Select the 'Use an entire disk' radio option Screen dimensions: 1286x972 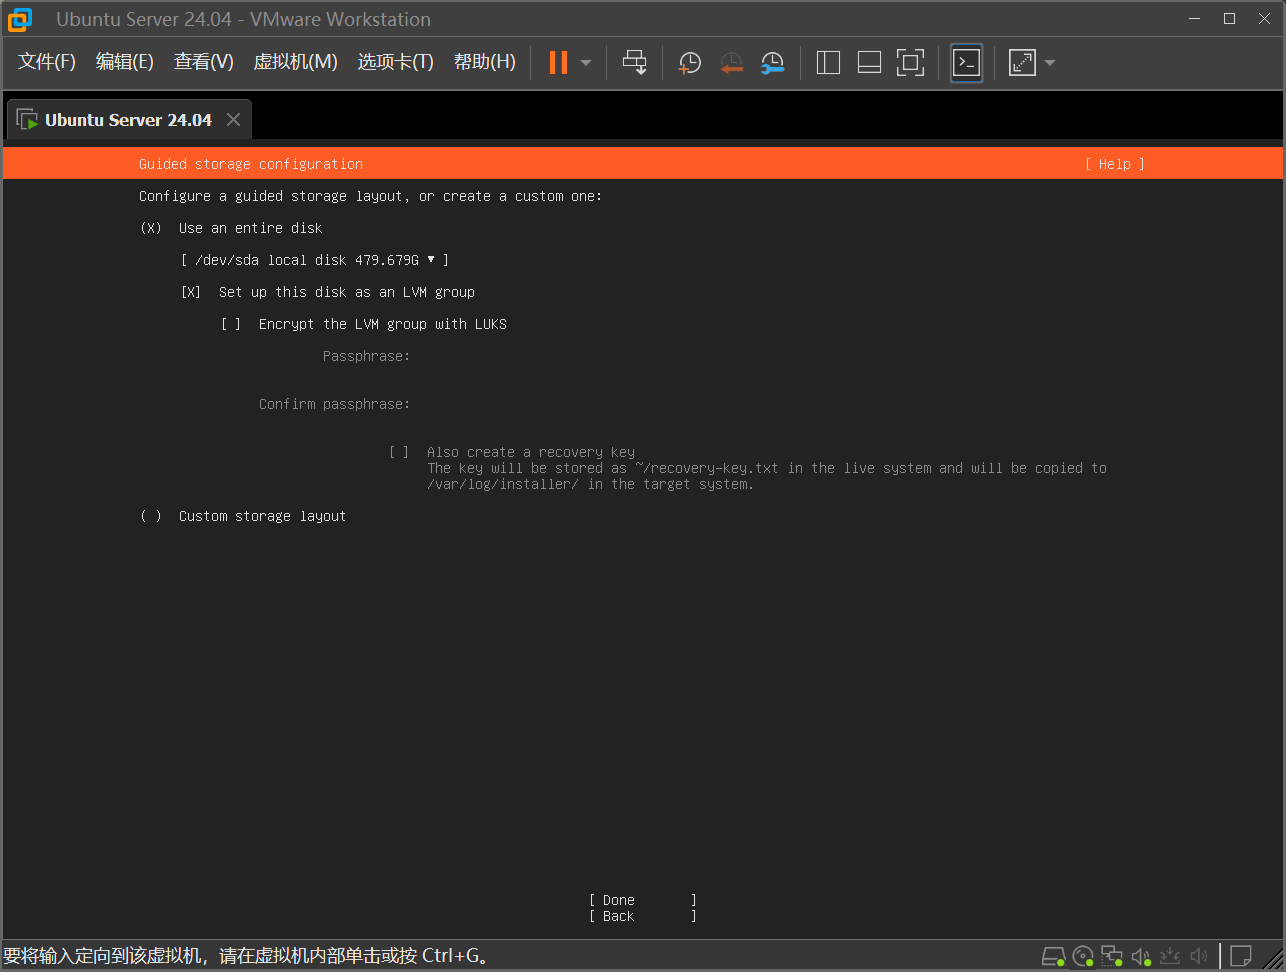point(151,228)
